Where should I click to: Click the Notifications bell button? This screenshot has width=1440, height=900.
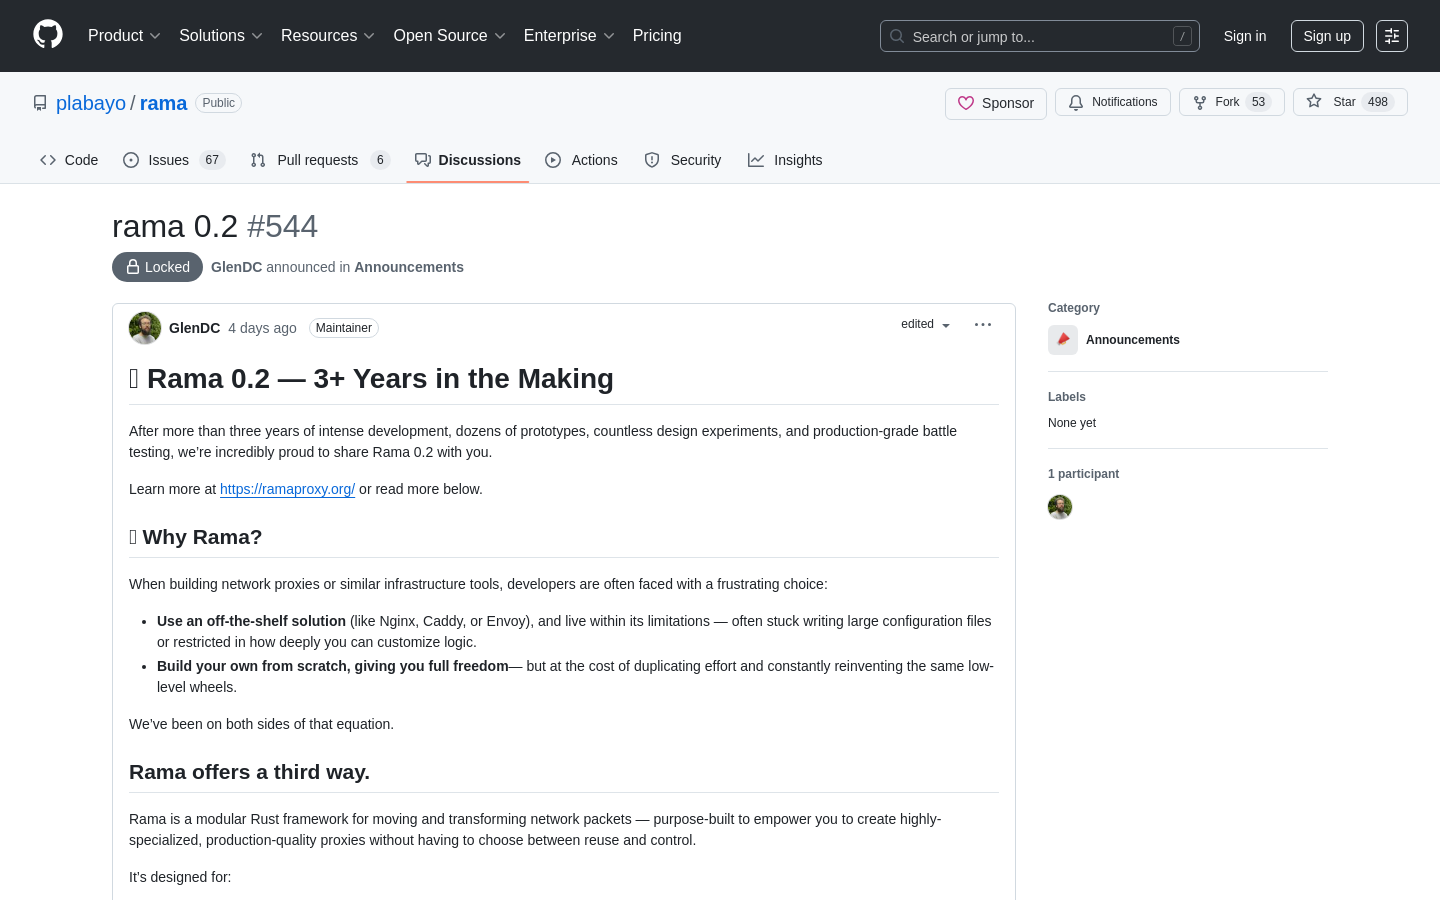tap(1113, 102)
